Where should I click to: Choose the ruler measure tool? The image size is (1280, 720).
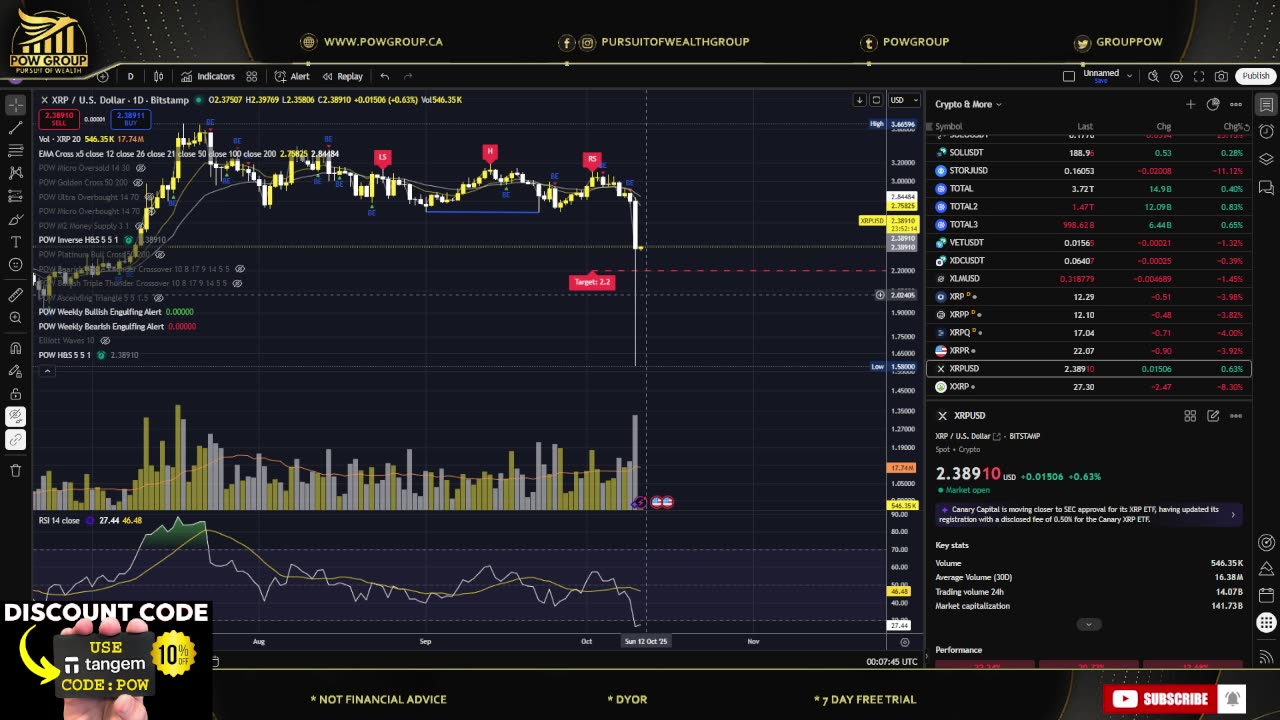point(15,295)
